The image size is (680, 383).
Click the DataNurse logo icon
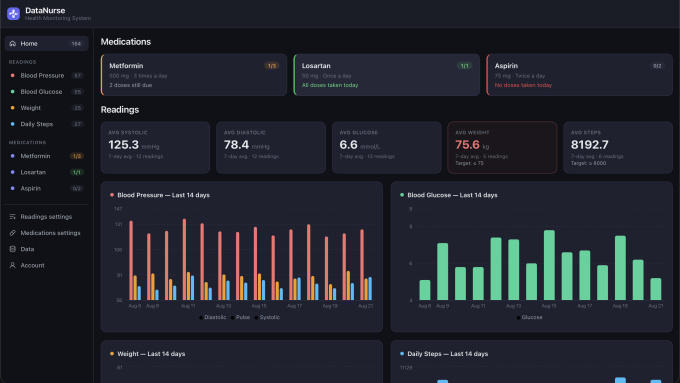tap(13, 13)
